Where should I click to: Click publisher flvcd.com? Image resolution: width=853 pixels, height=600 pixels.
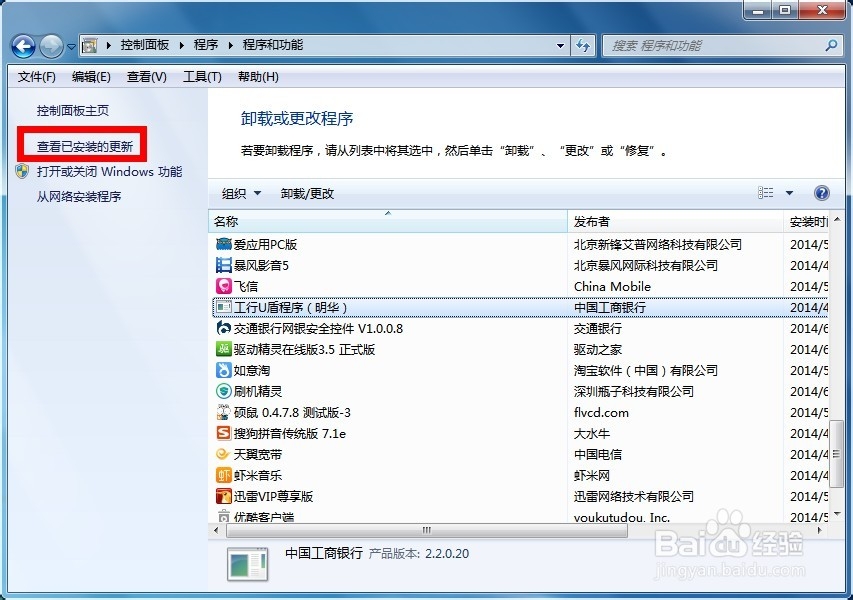tap(601, 412)
